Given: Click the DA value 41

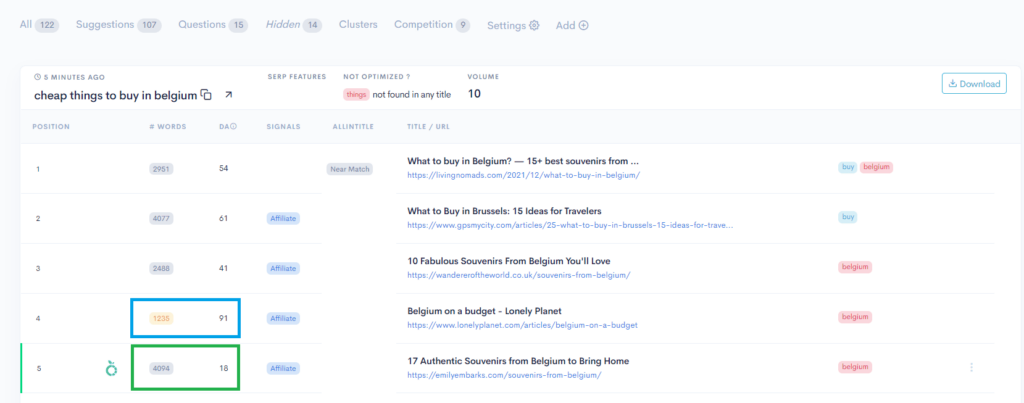Looking at the screenshot, I should pyautogui.click(x=223, y=268).
